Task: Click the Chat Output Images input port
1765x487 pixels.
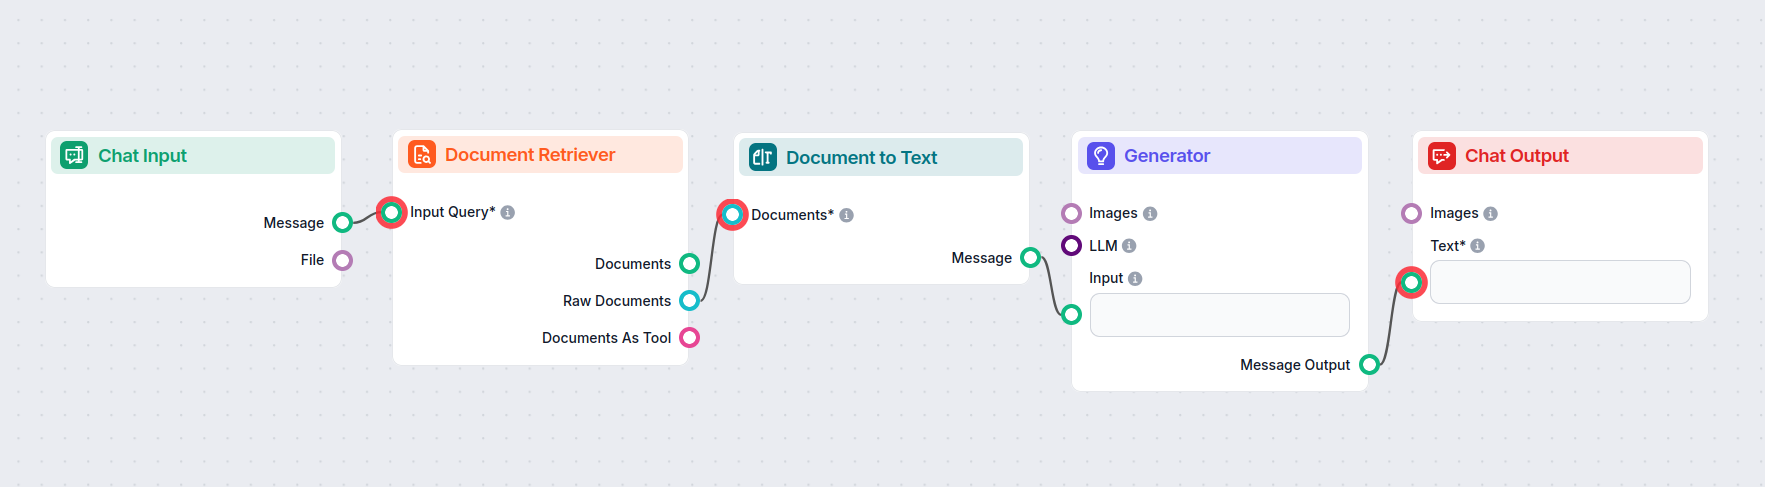Action: click(1412, 213)
